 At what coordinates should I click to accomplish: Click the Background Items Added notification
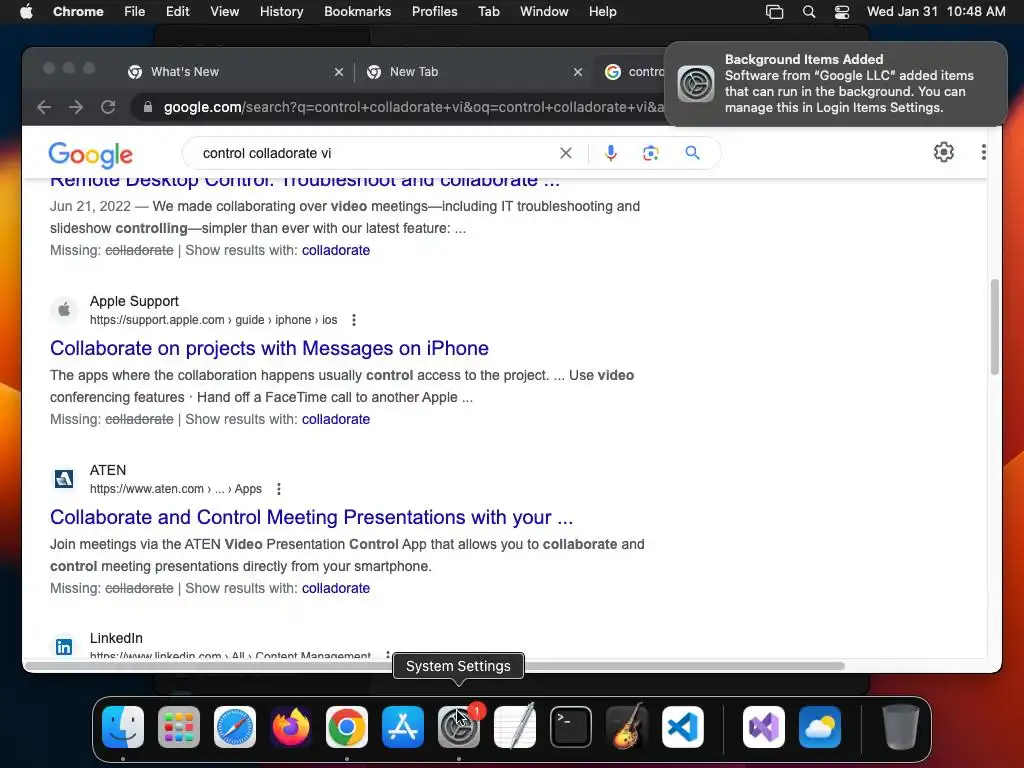(x=836, y=84)
